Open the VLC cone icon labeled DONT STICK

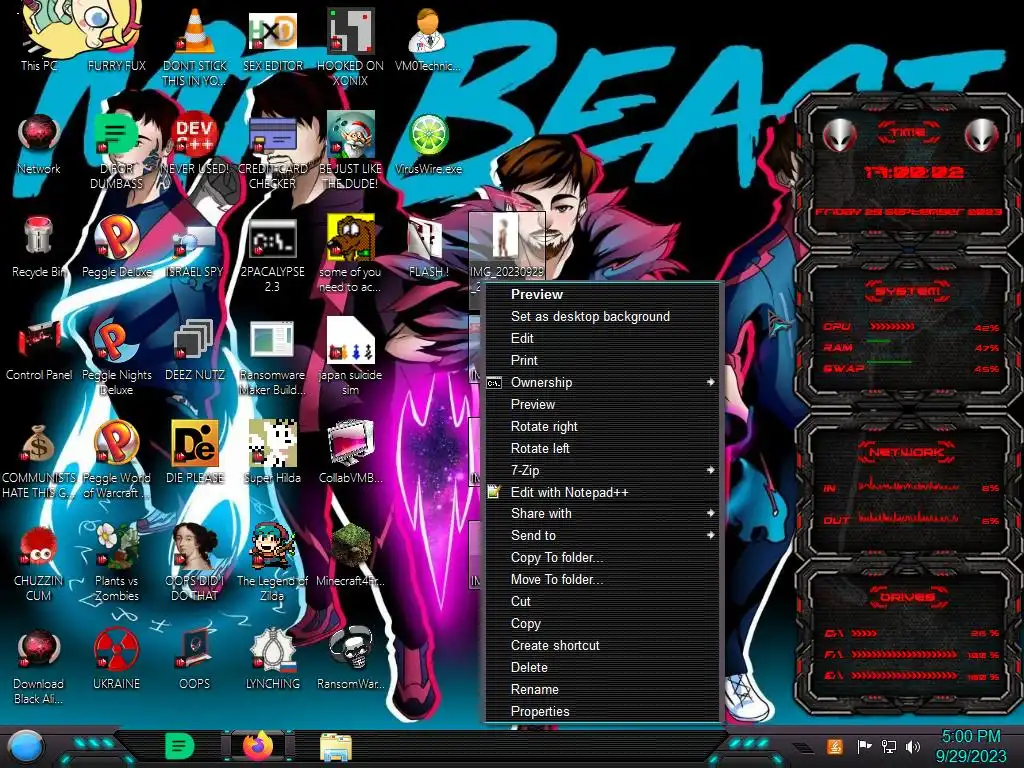pyautogui.click(x=195, y=46)
